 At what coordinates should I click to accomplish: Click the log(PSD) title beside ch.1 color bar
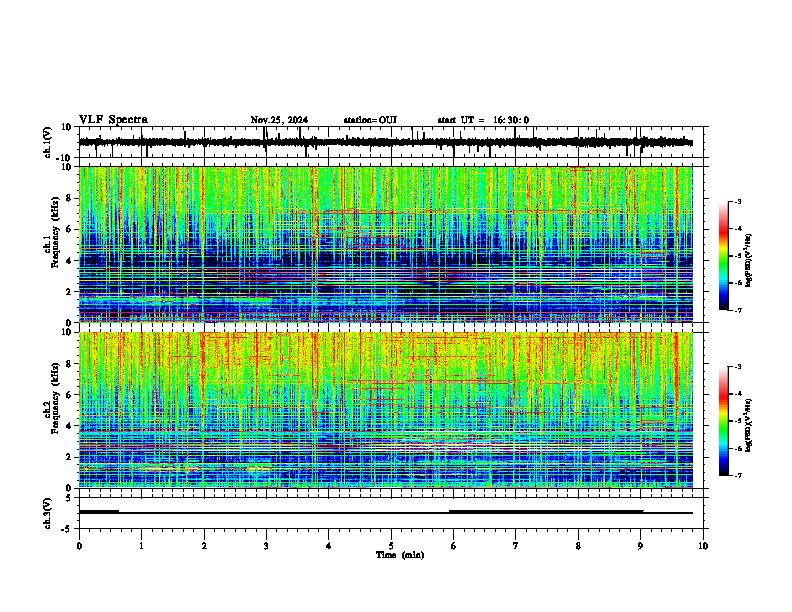coord(749,261)
